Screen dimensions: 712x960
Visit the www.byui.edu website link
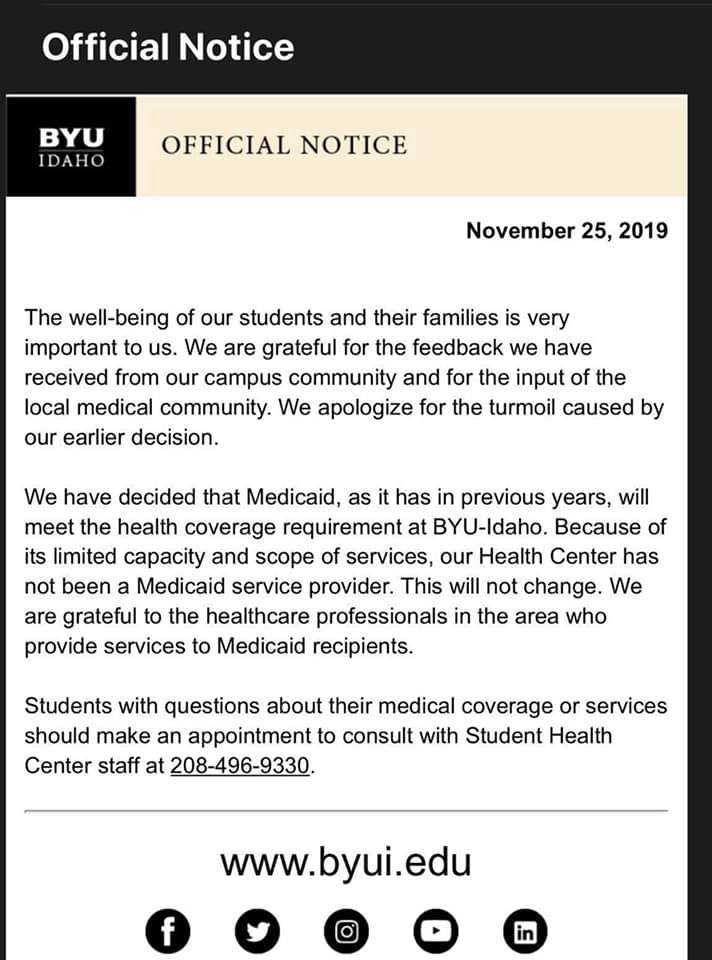(346, 862)
